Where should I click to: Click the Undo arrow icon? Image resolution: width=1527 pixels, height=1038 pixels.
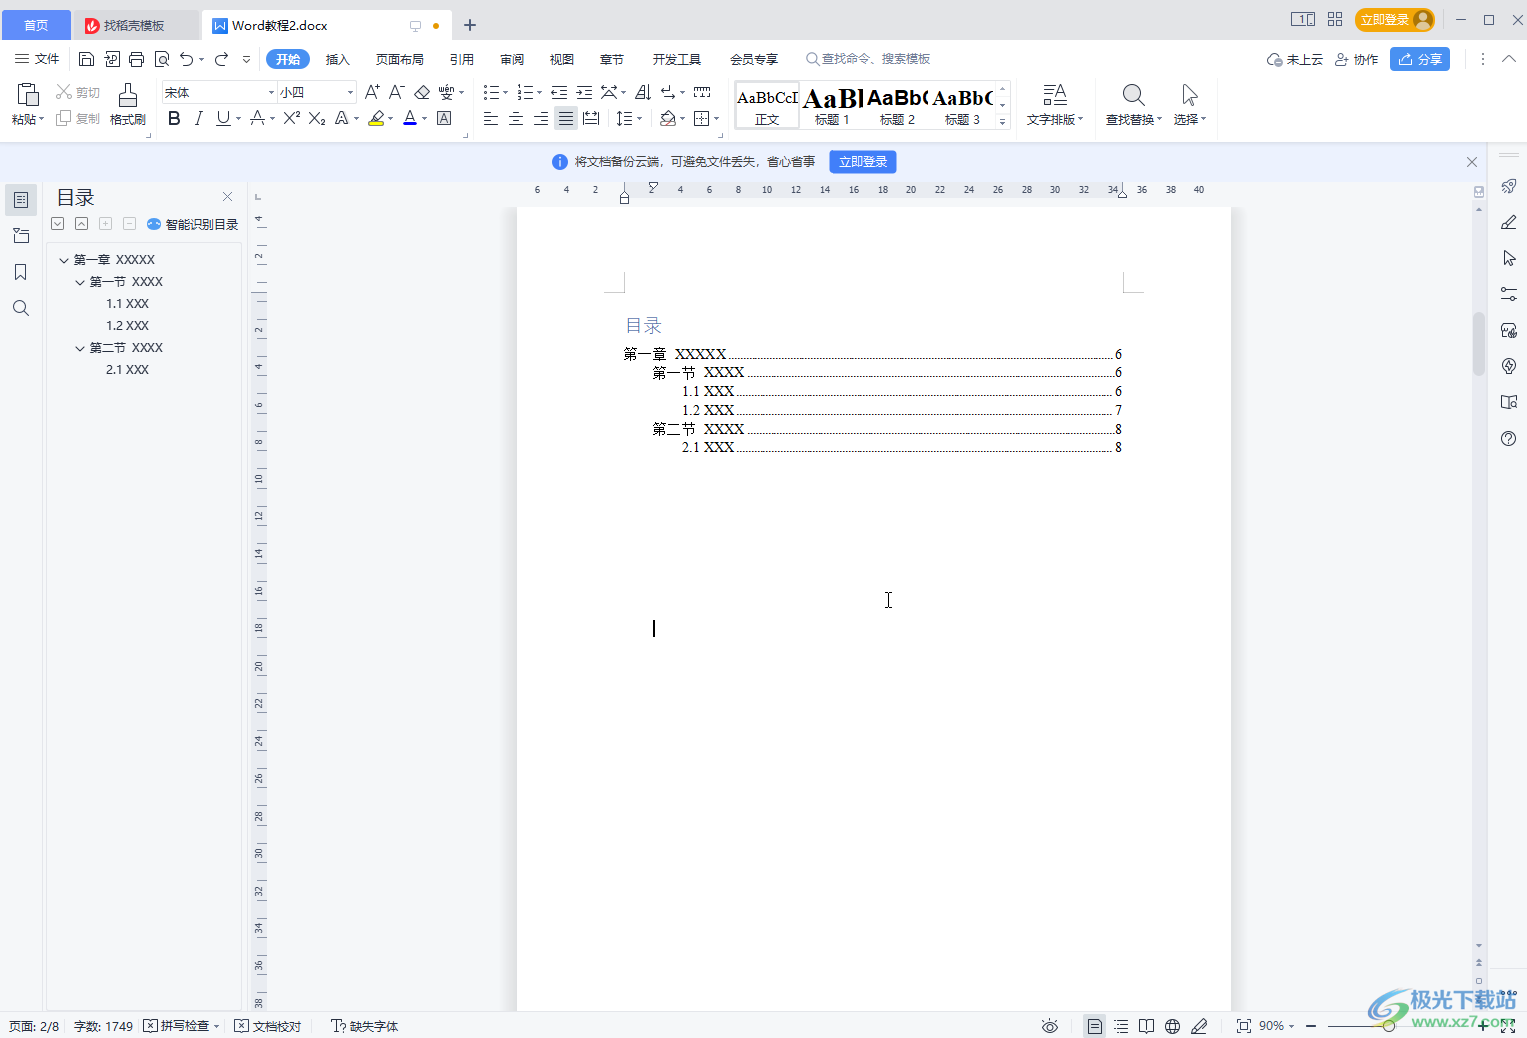pos(186,59)
